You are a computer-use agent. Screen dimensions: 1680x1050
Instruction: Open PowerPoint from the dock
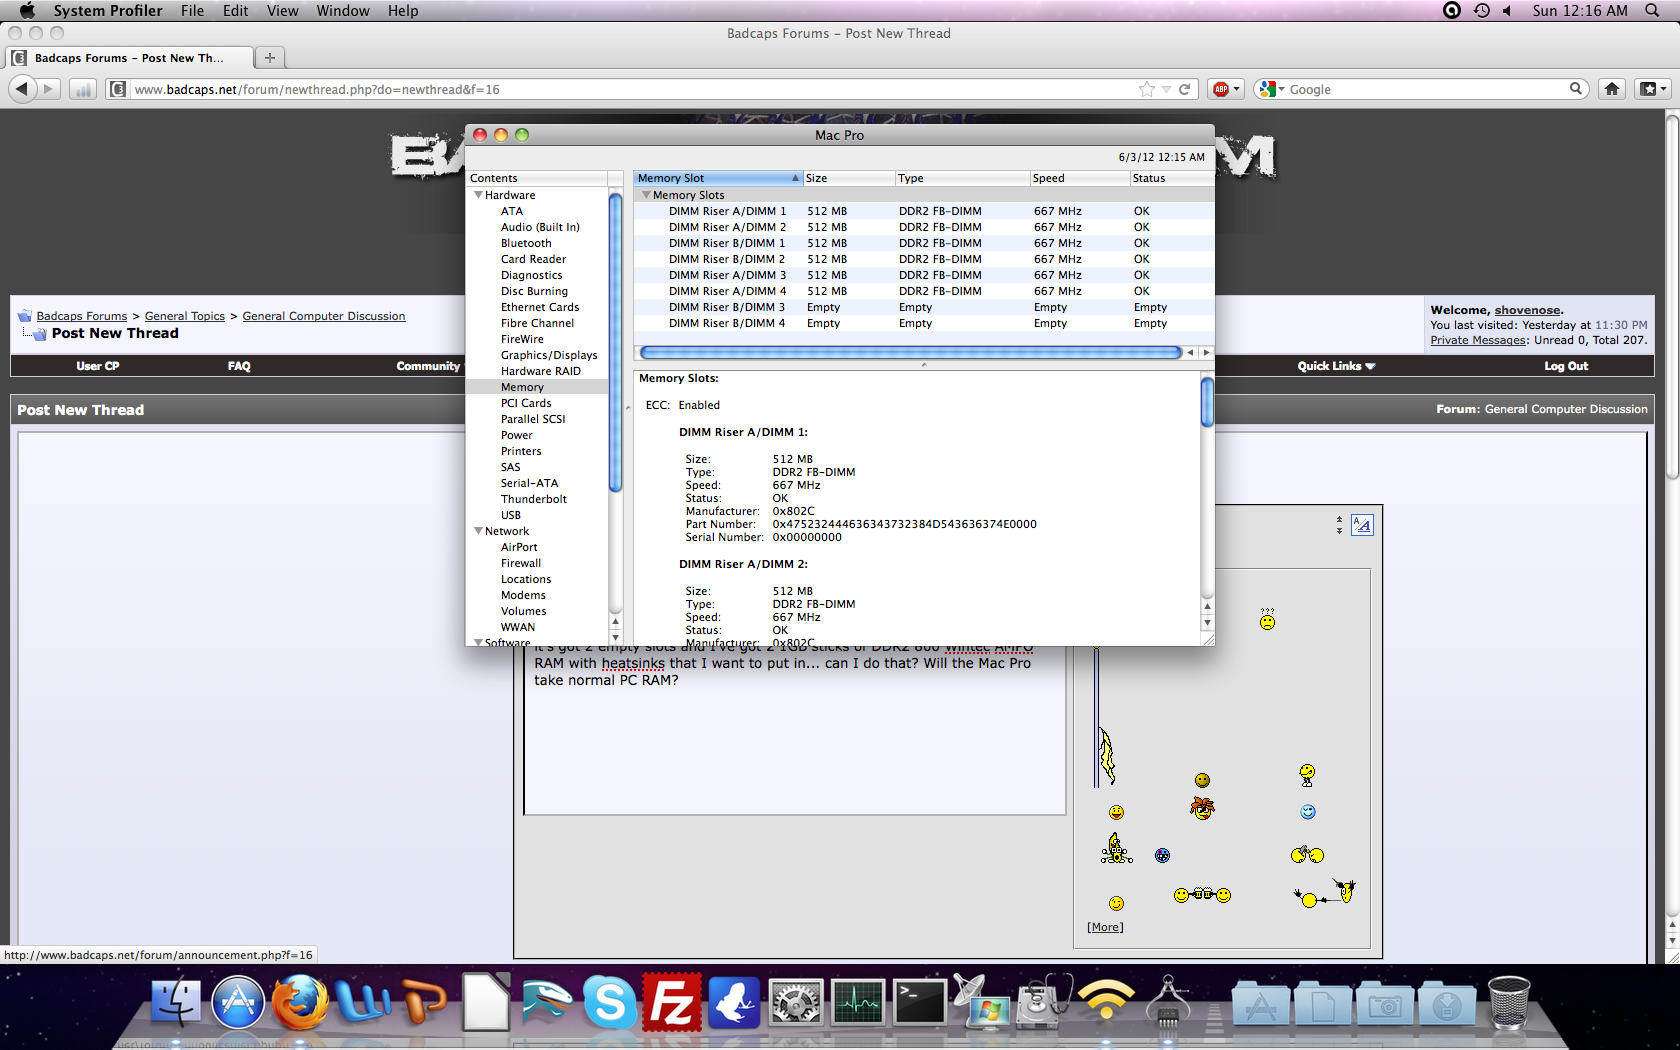(424, 1002)
